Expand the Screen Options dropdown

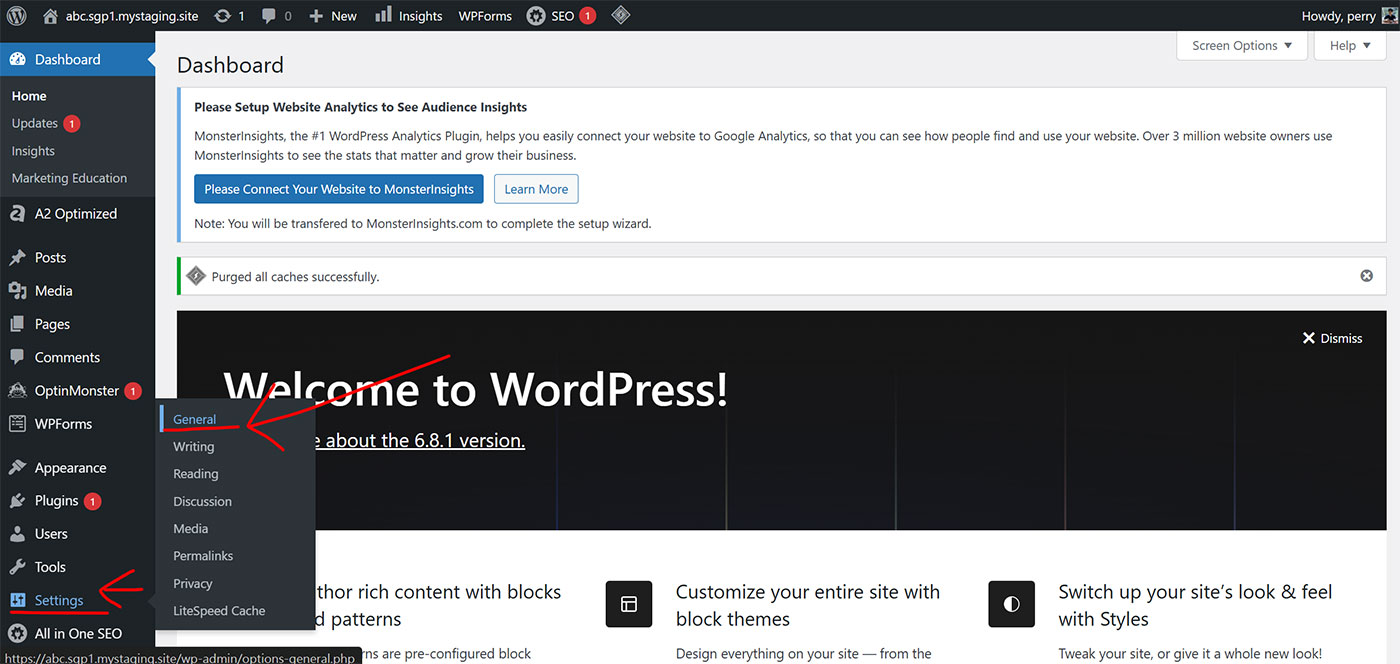point(1242,45)
